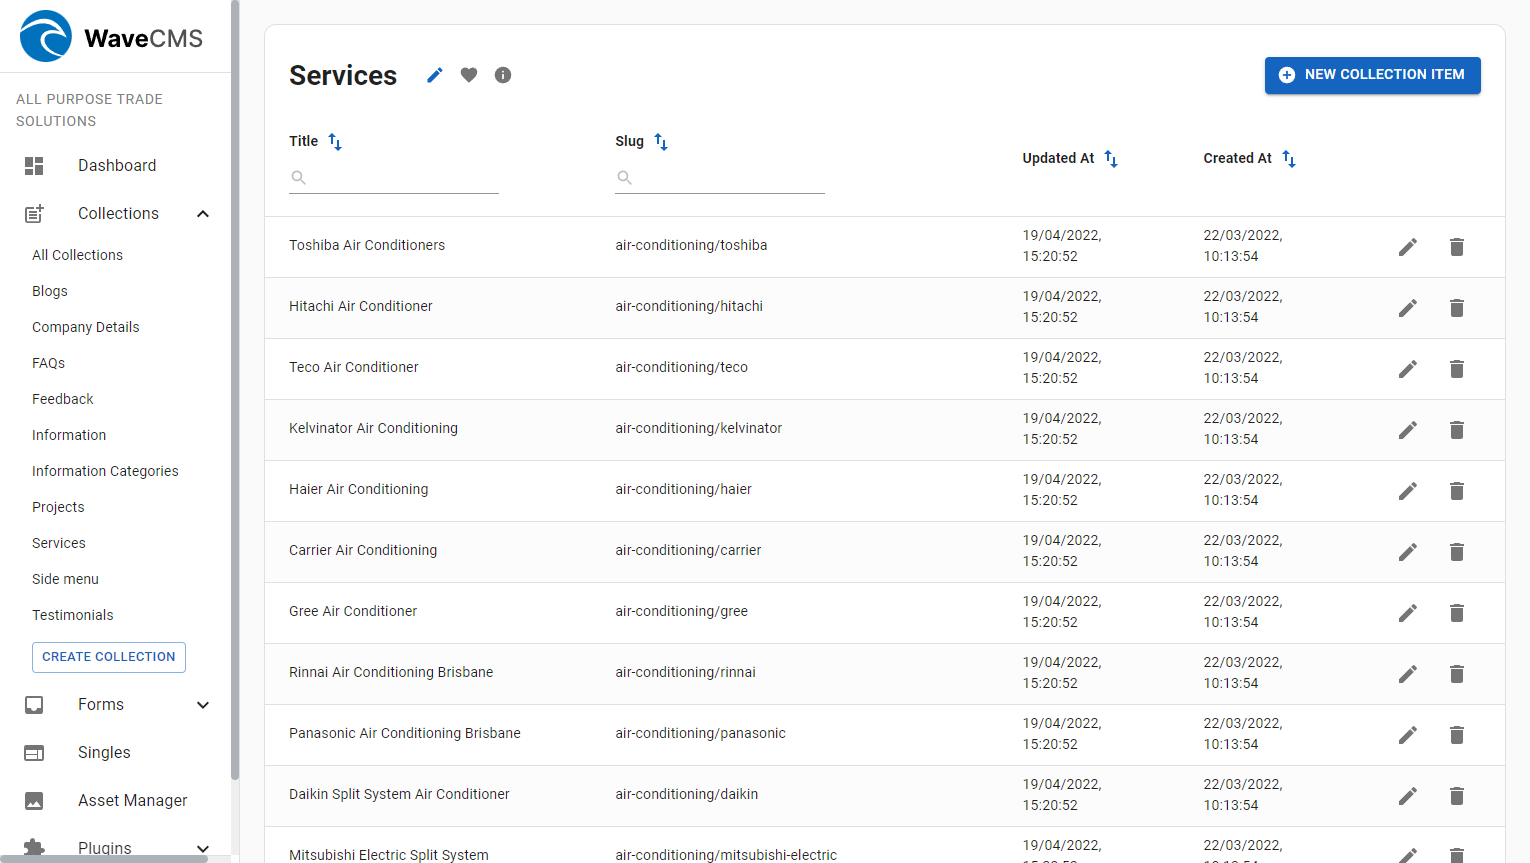Edit Rinnai Air Conditioning Brisbane row
The width and height of the screenshot is (1530, 863).
point(1408,674)
